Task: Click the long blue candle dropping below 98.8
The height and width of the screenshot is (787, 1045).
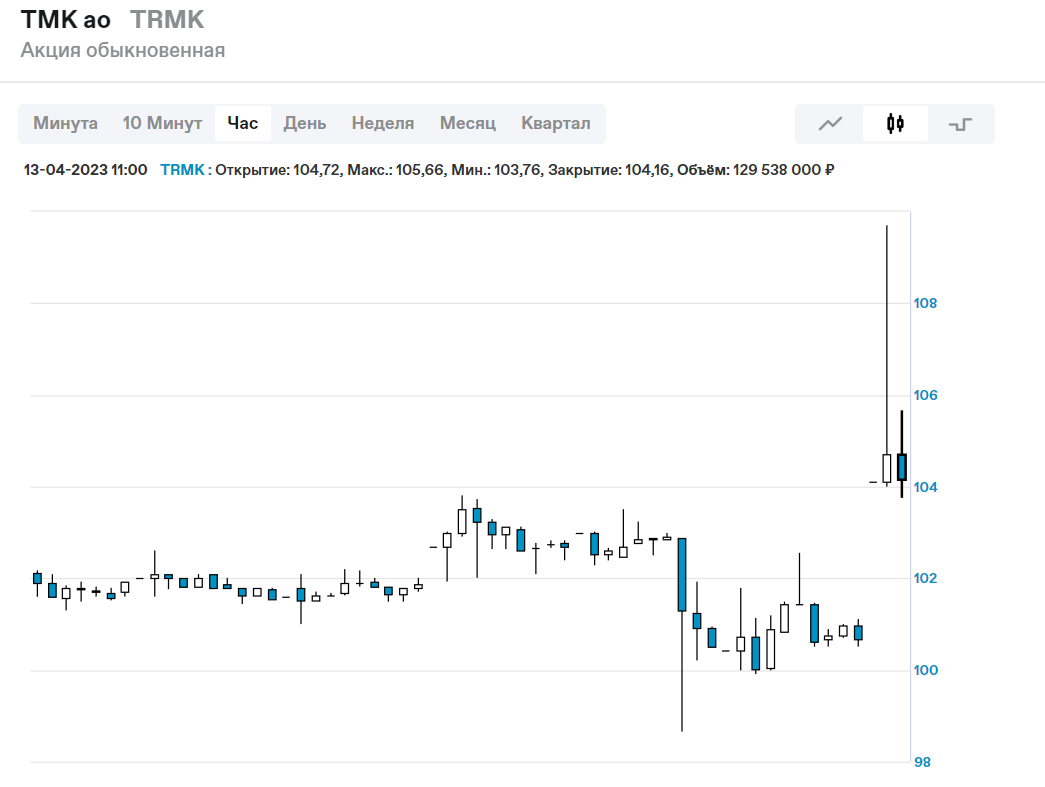Action: click(682, 574)
